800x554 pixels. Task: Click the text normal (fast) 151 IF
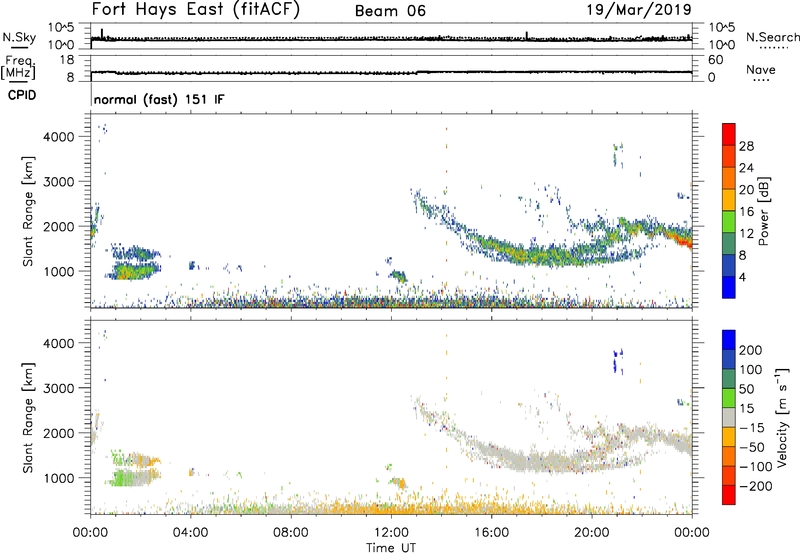(x=159, y=100)
